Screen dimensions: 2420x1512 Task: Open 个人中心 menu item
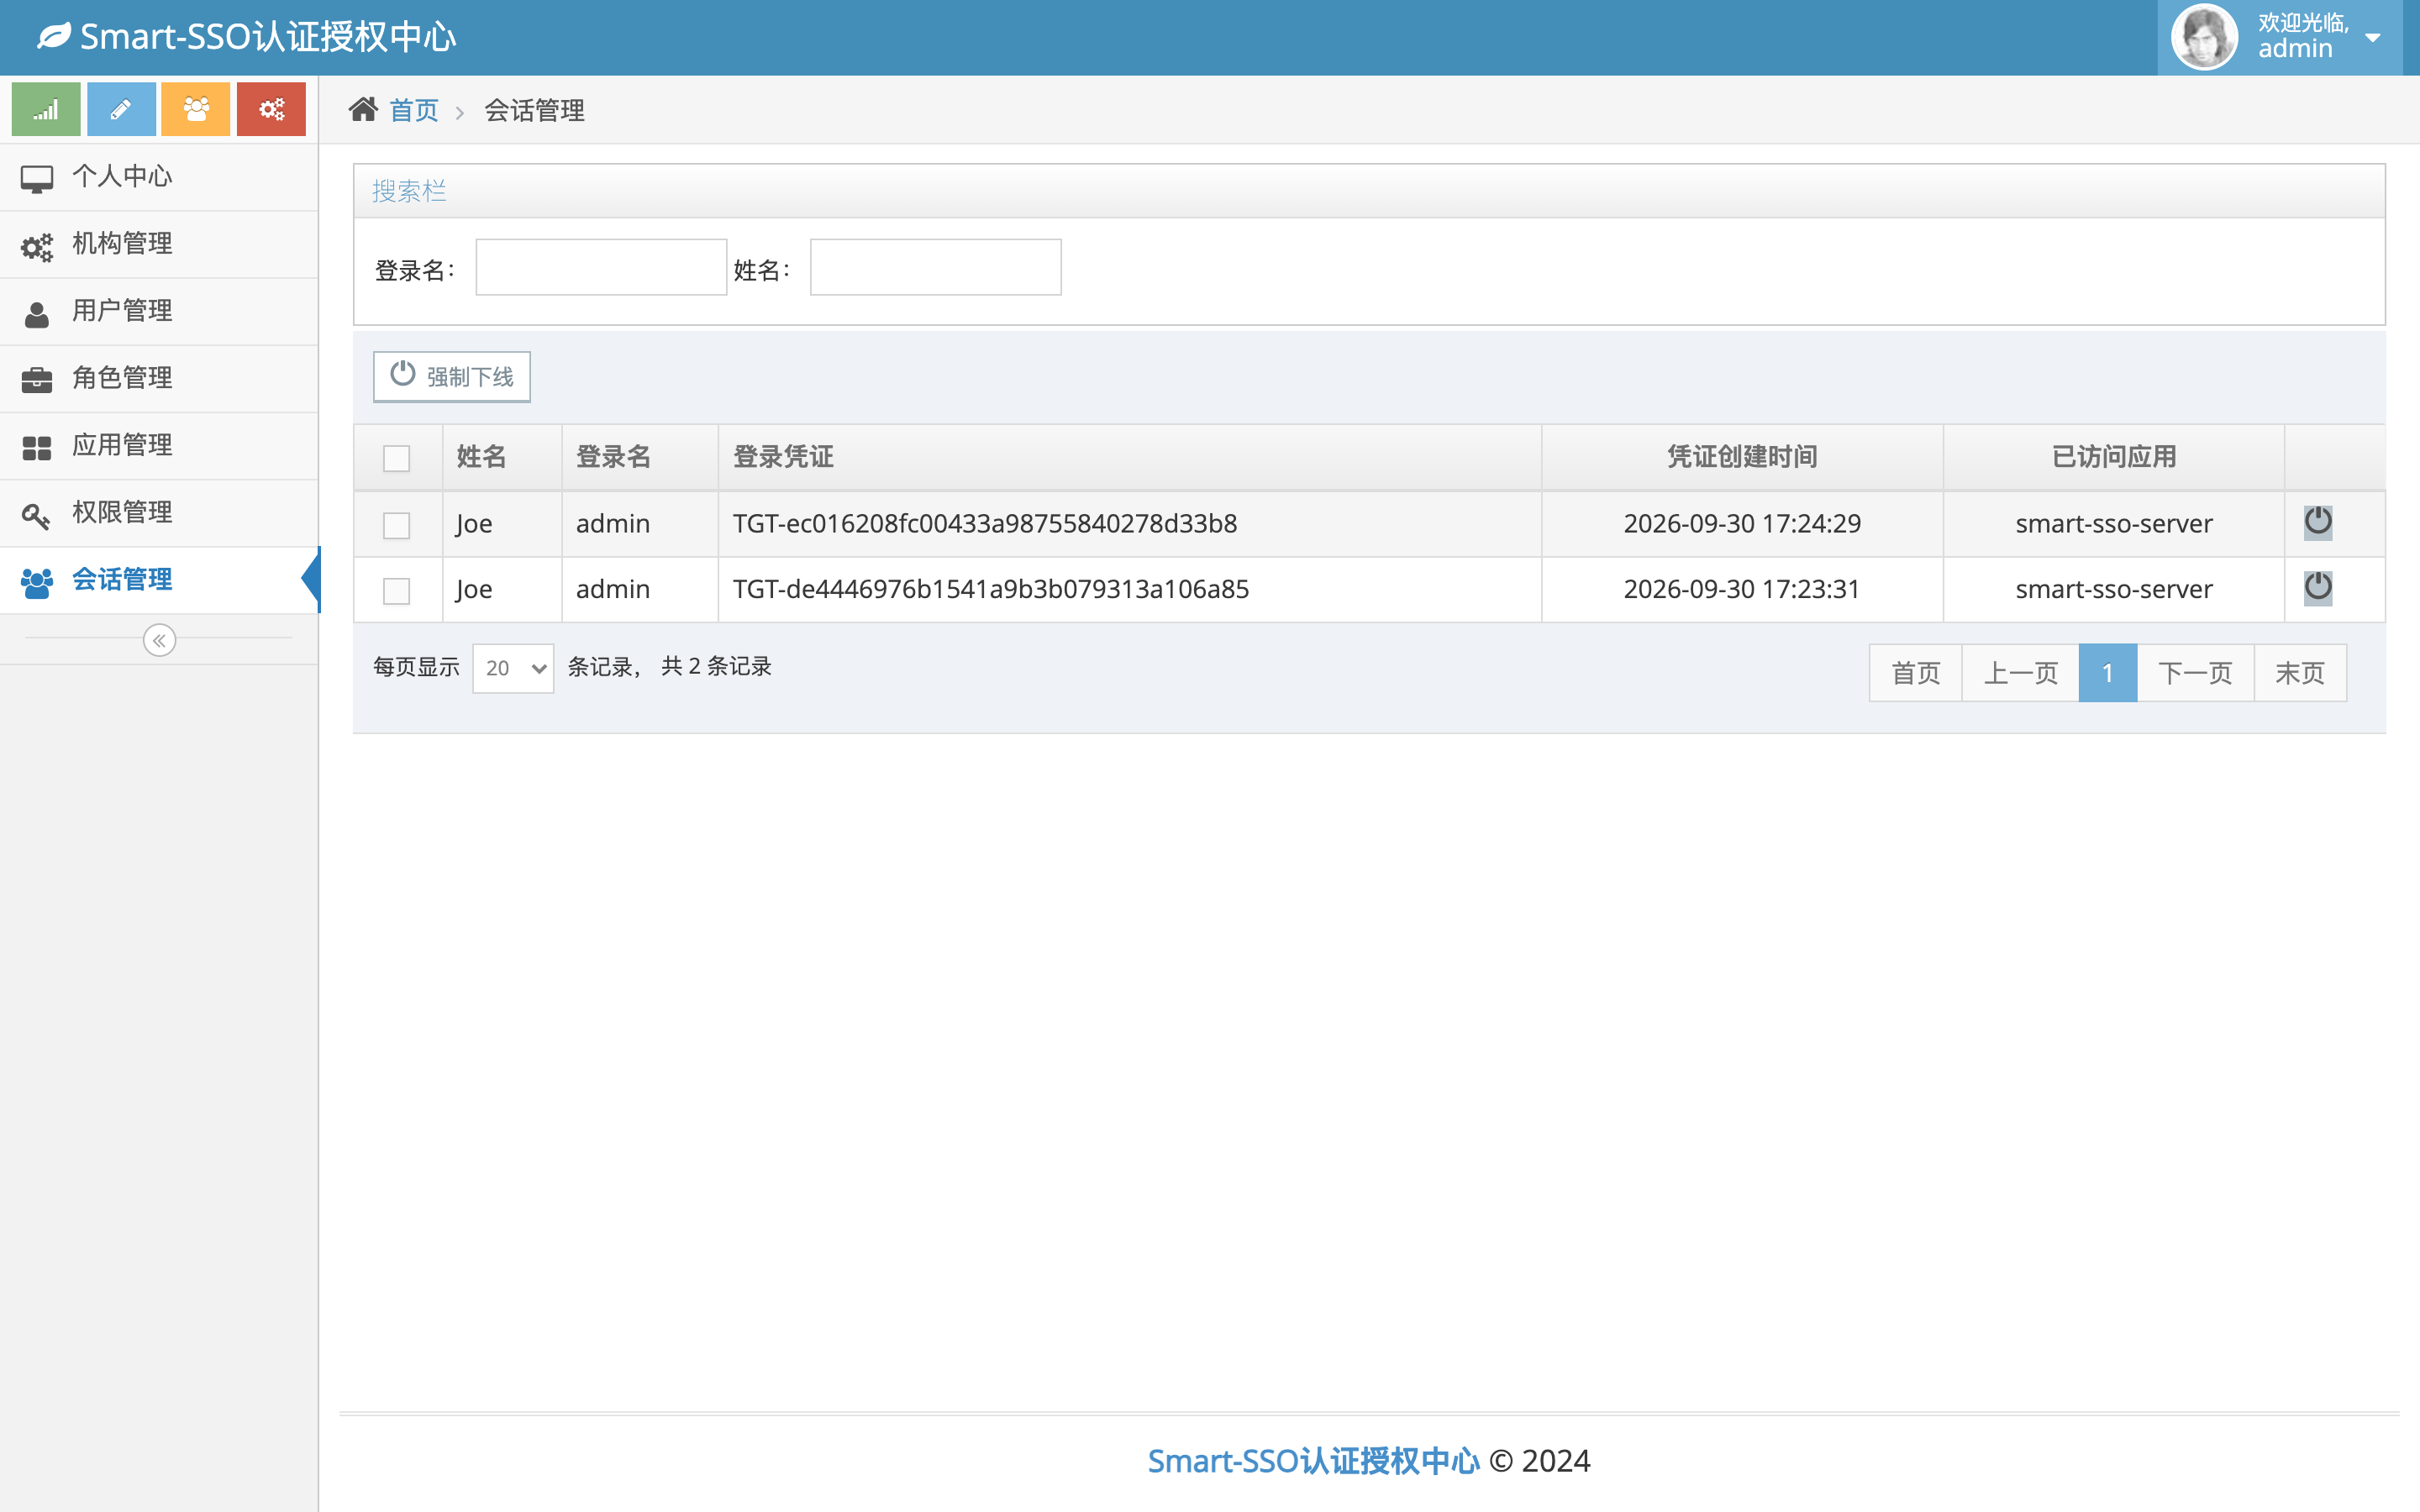click(x=159, y=177)
